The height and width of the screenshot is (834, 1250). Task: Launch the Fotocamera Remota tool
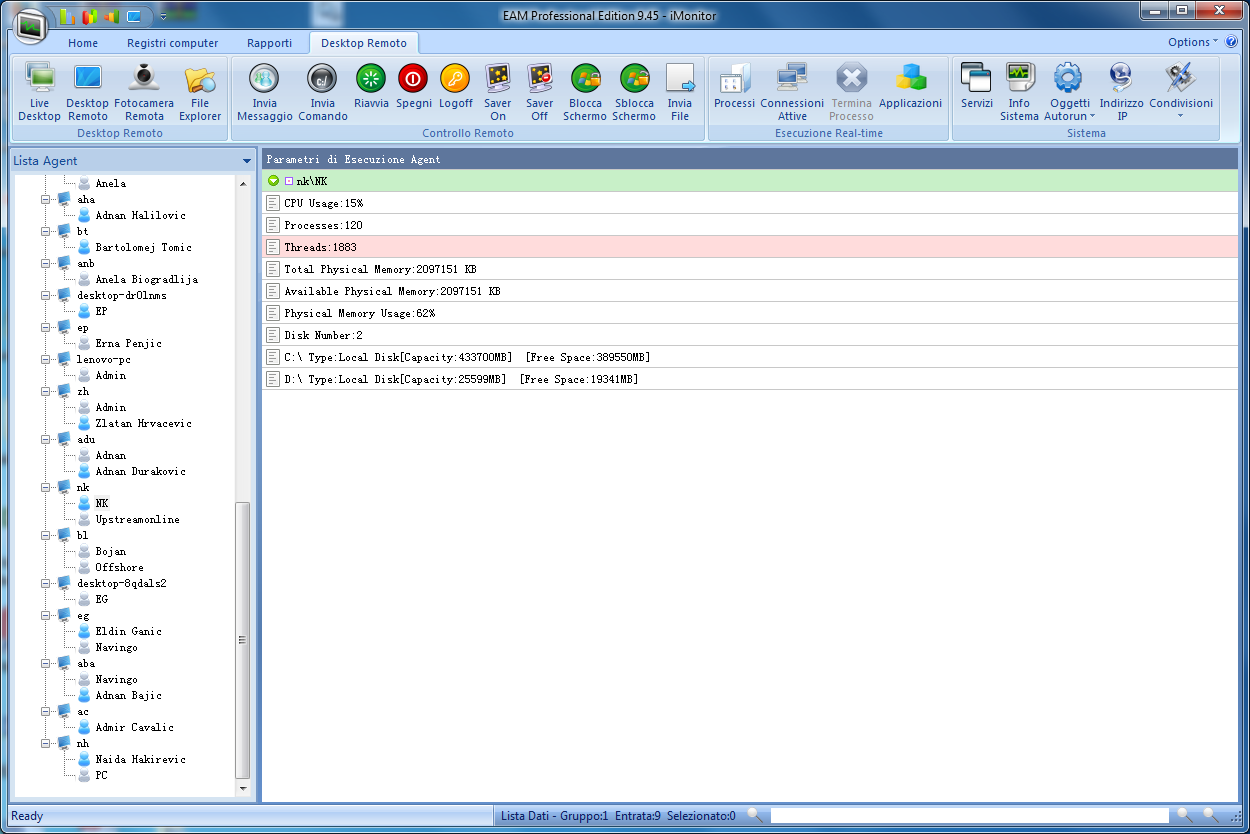[144, 92]
